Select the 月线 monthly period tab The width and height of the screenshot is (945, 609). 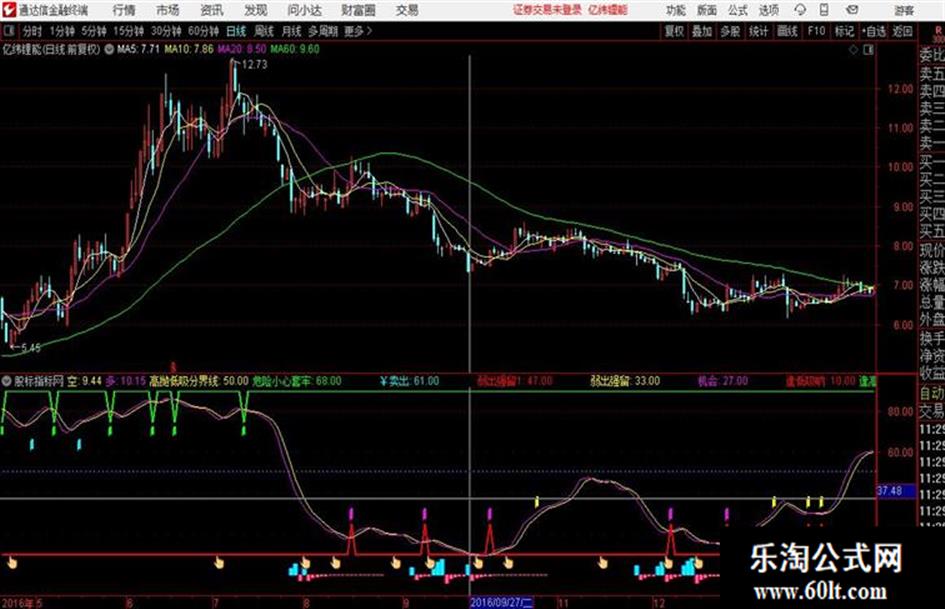(292, 31)
